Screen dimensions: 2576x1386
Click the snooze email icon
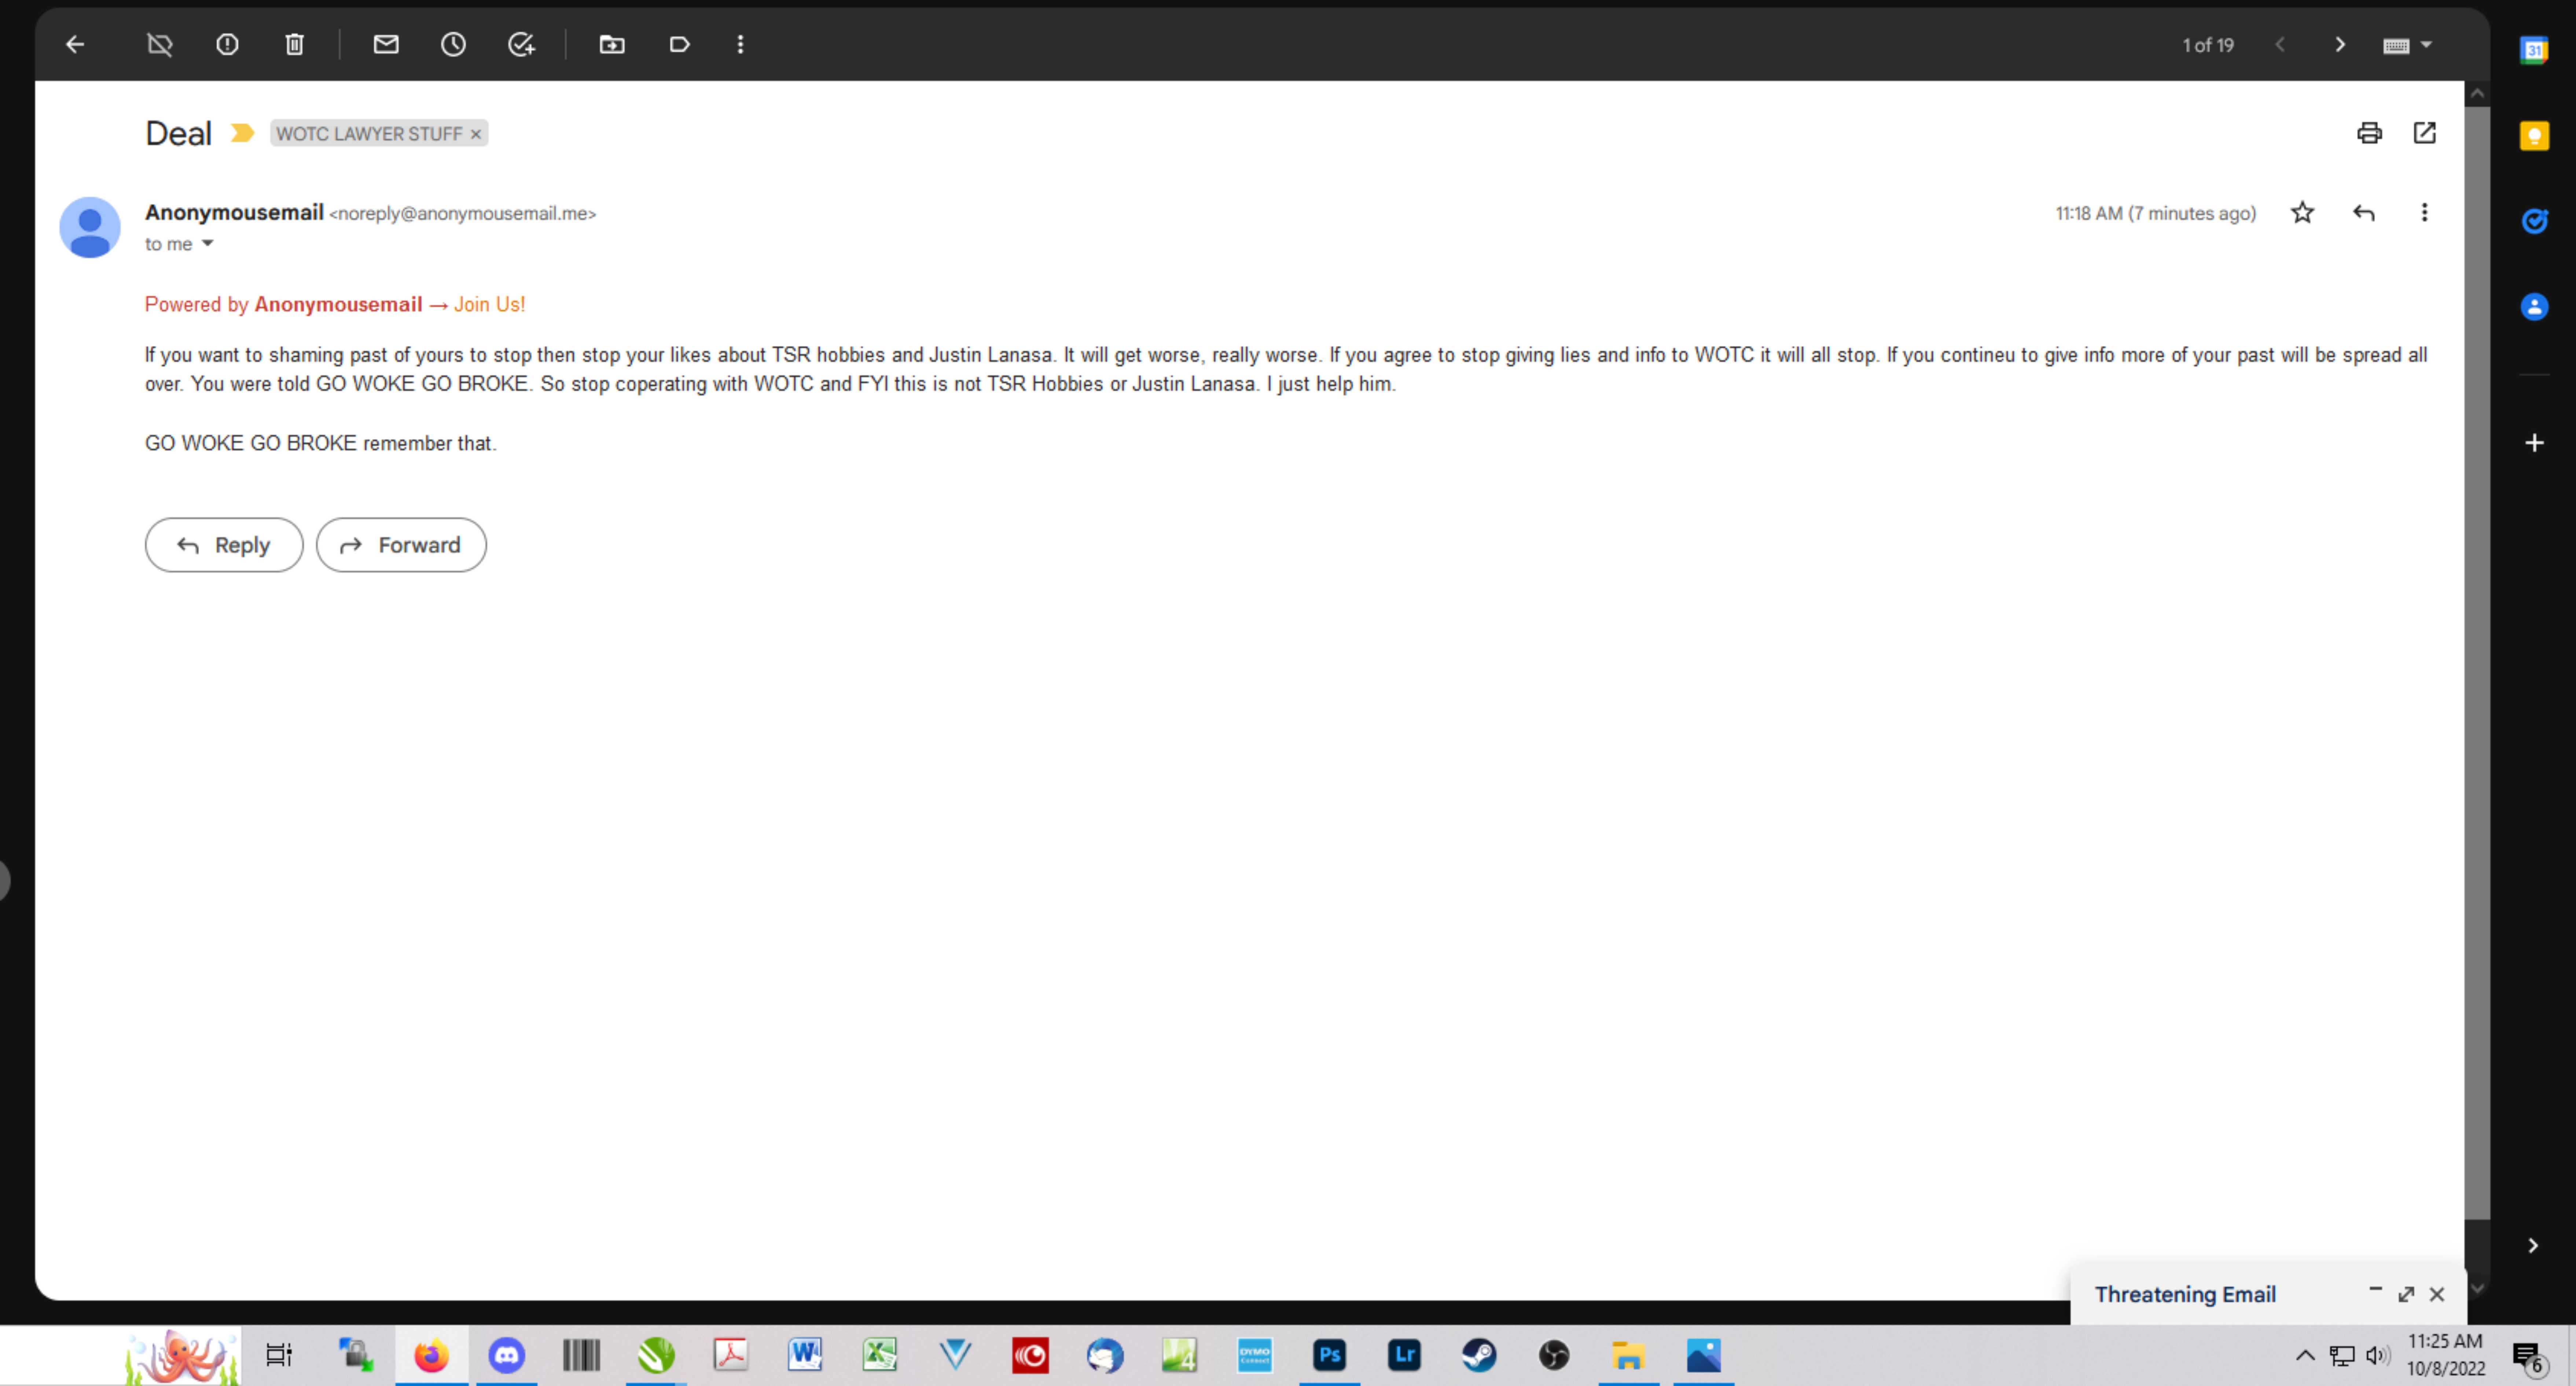click(452, 43)
